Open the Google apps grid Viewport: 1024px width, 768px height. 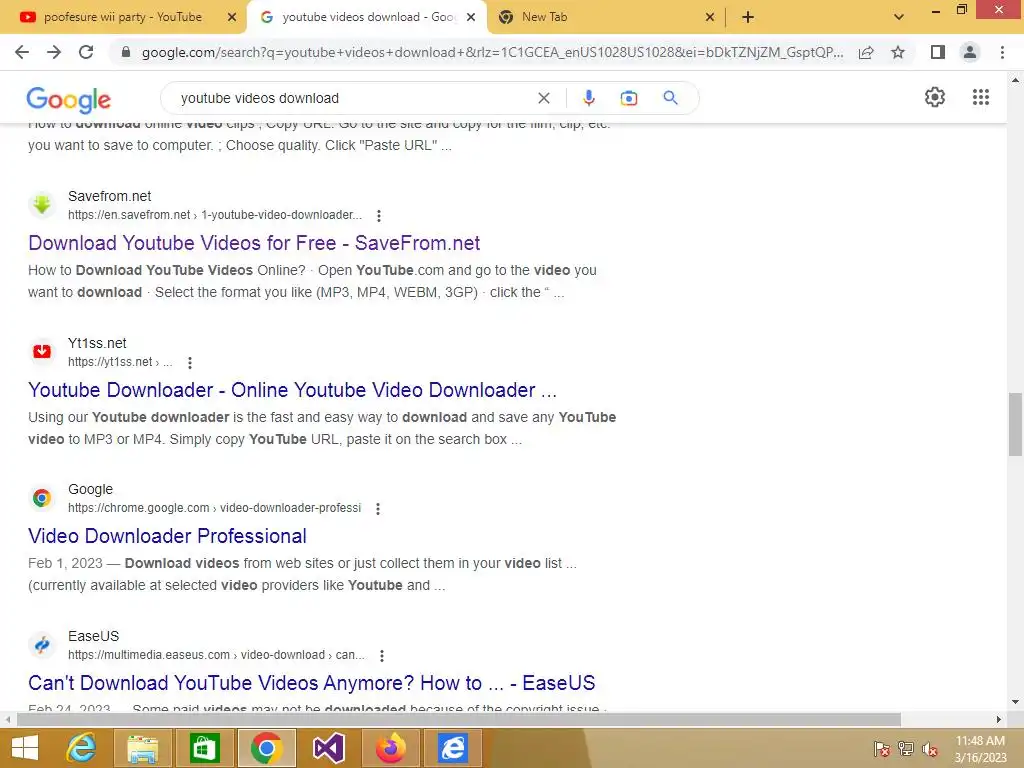point(981,97)
